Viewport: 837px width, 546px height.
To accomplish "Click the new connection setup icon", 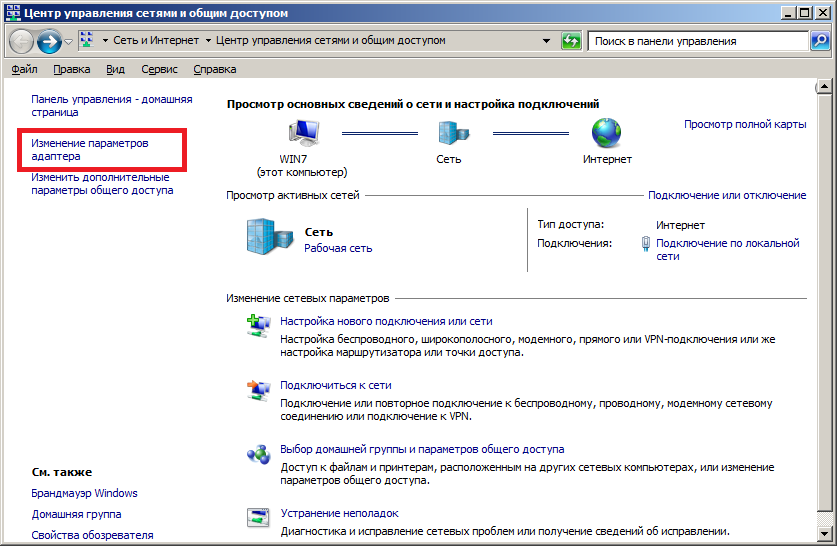I will pos(258,326).
